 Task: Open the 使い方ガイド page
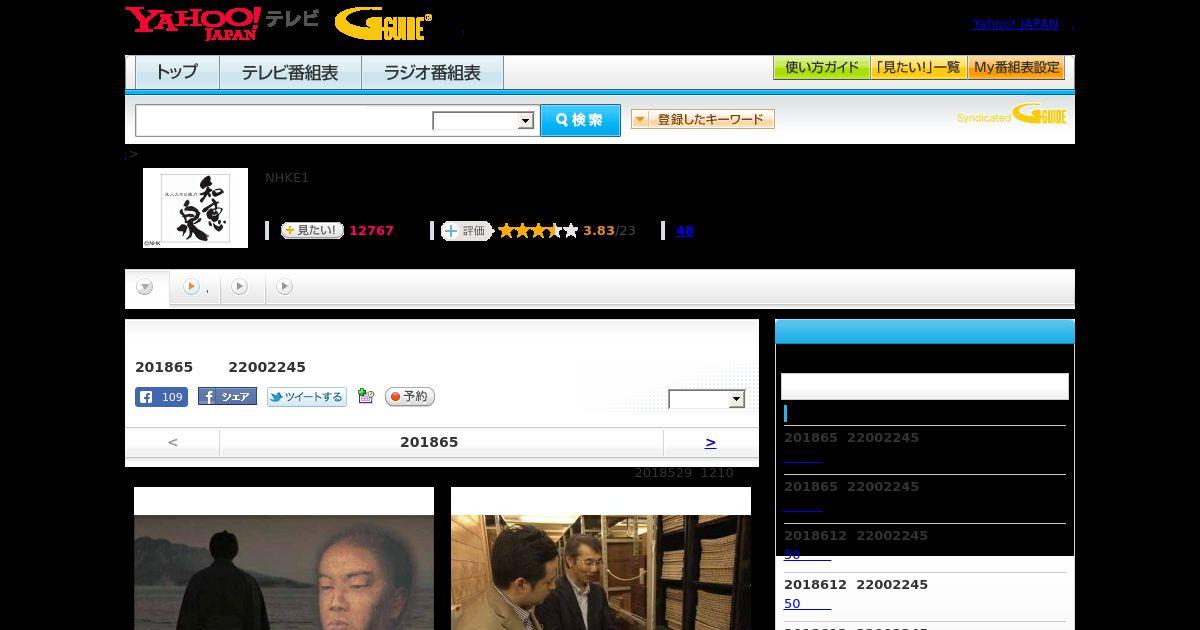[x=821, y=68]
